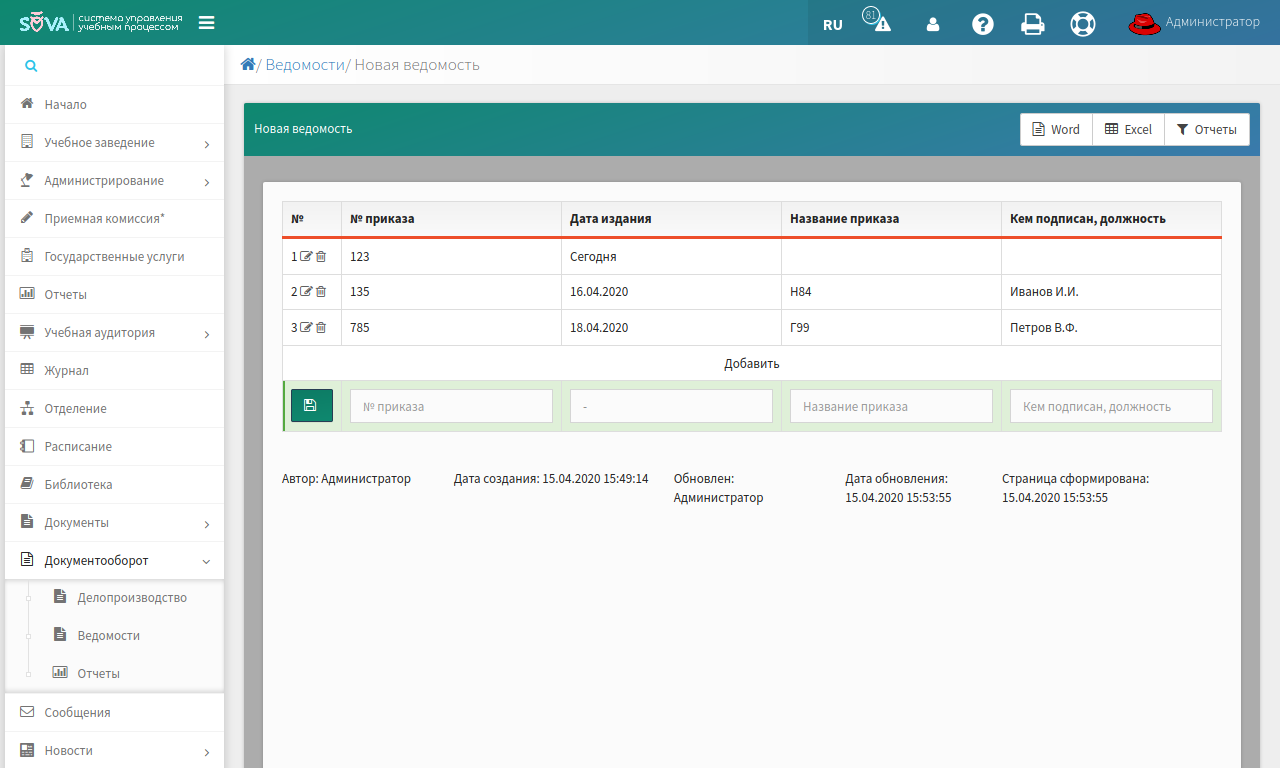Viewport: 1280px width, 768px height.
Task: Click the green save button icon
Action: (311, 406)
